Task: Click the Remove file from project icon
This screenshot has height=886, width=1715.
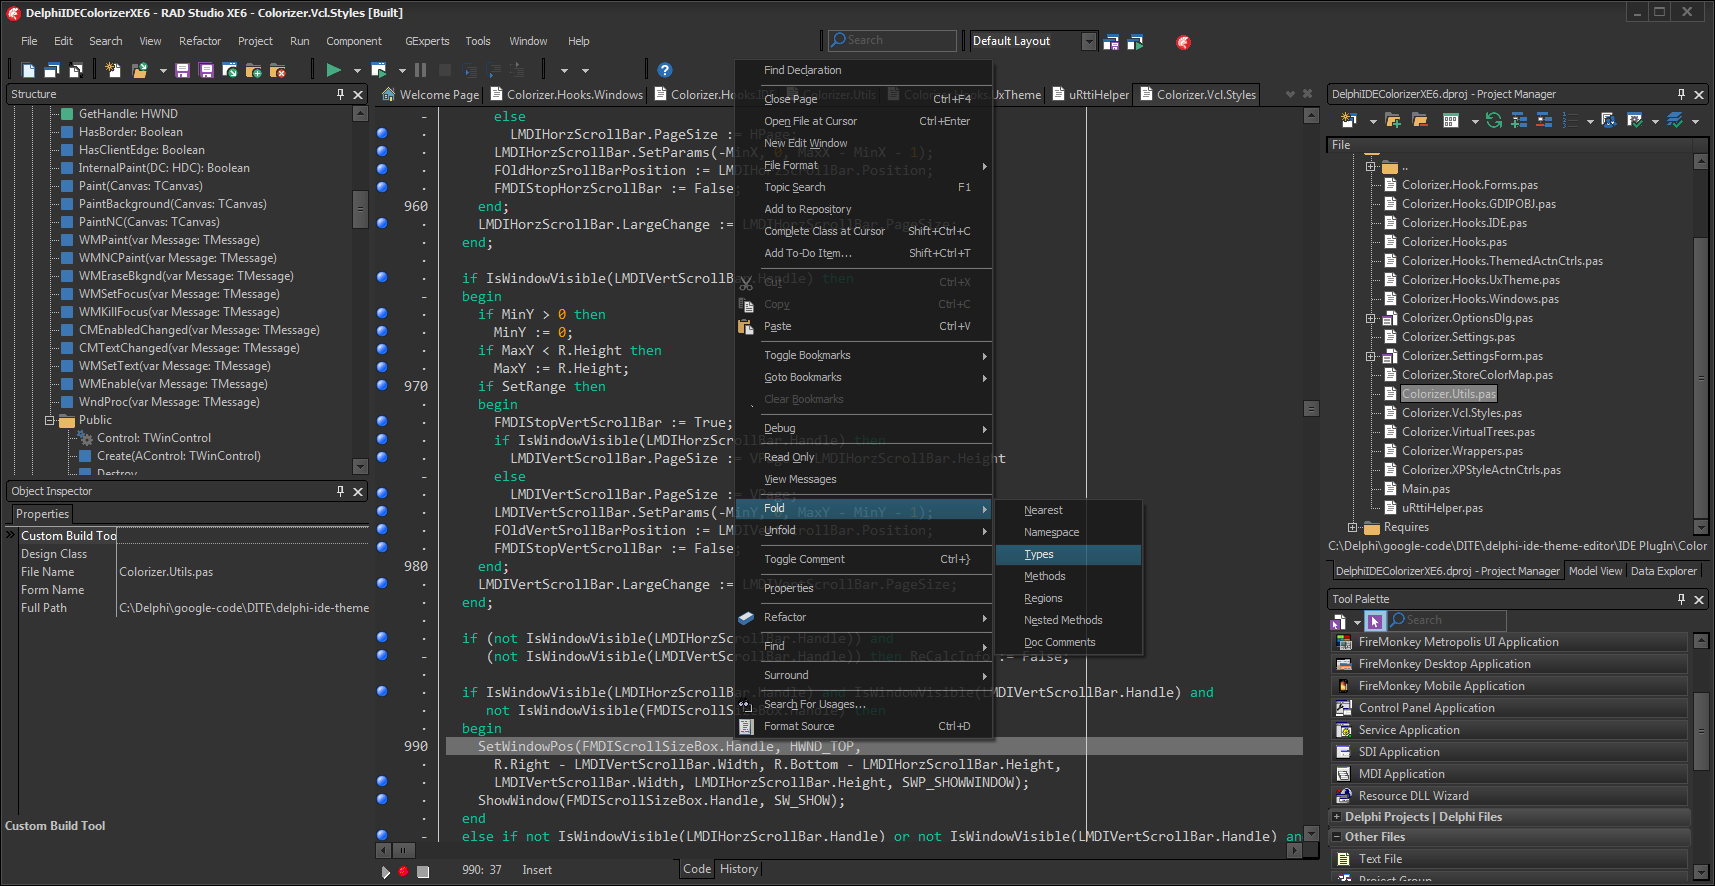Action: tap(278, 70)
